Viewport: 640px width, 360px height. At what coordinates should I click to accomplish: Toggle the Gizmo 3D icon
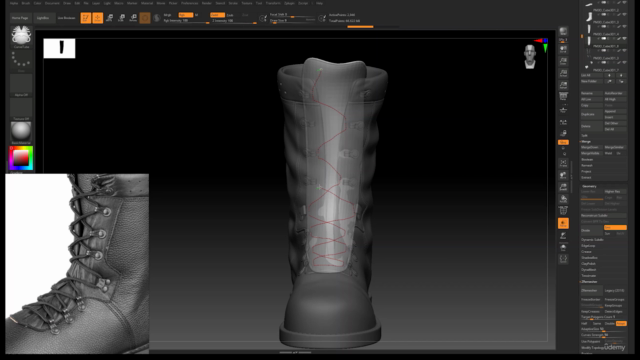(145, 18)
